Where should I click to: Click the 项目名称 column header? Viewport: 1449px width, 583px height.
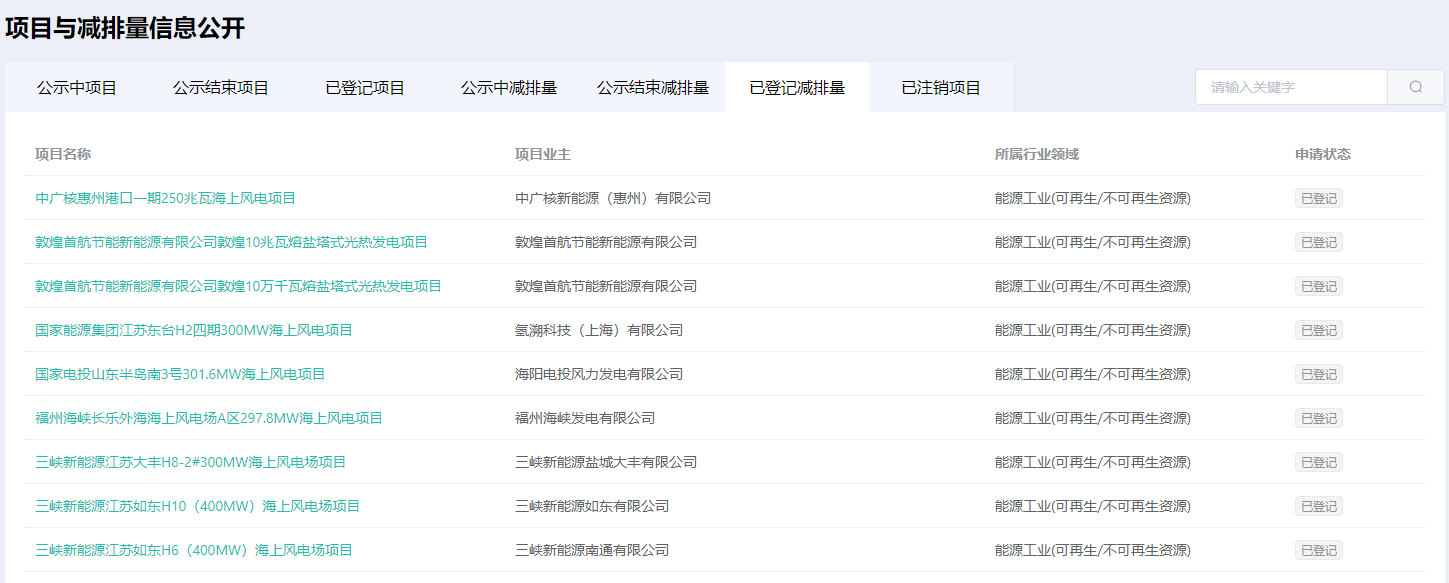click(63, 154)
